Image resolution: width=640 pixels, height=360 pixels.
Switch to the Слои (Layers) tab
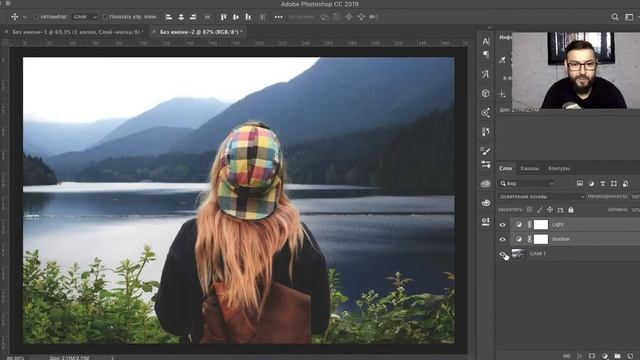point(505,168)
